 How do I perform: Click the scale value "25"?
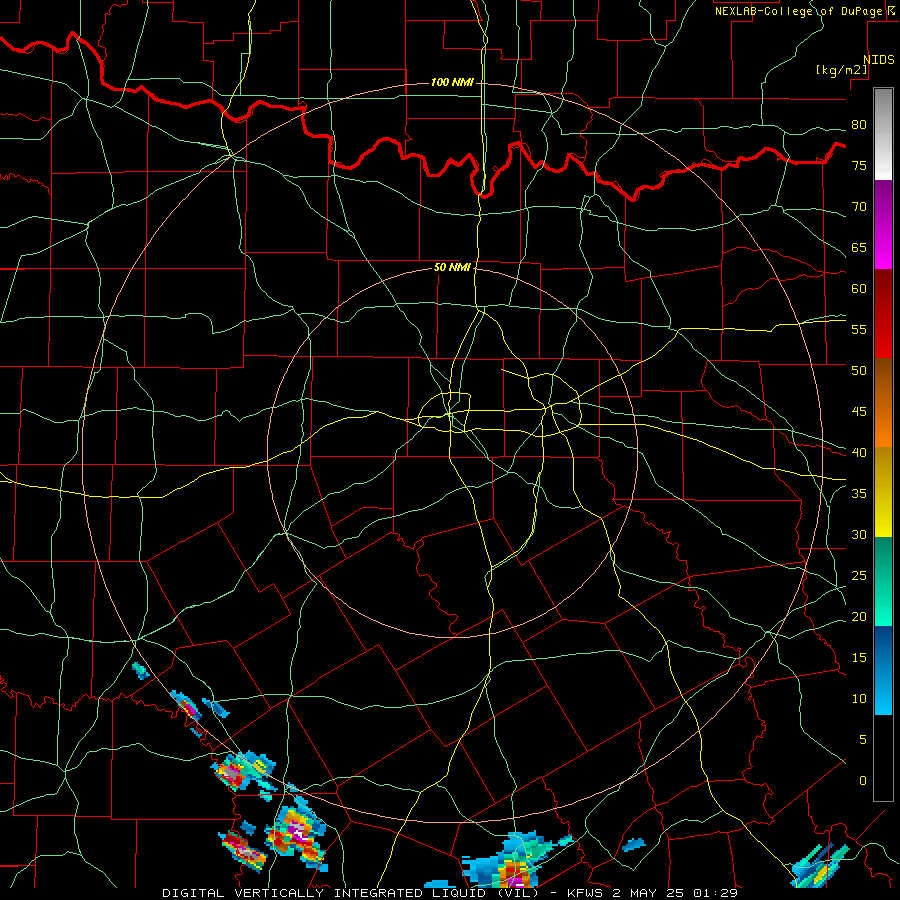point(859,575)
